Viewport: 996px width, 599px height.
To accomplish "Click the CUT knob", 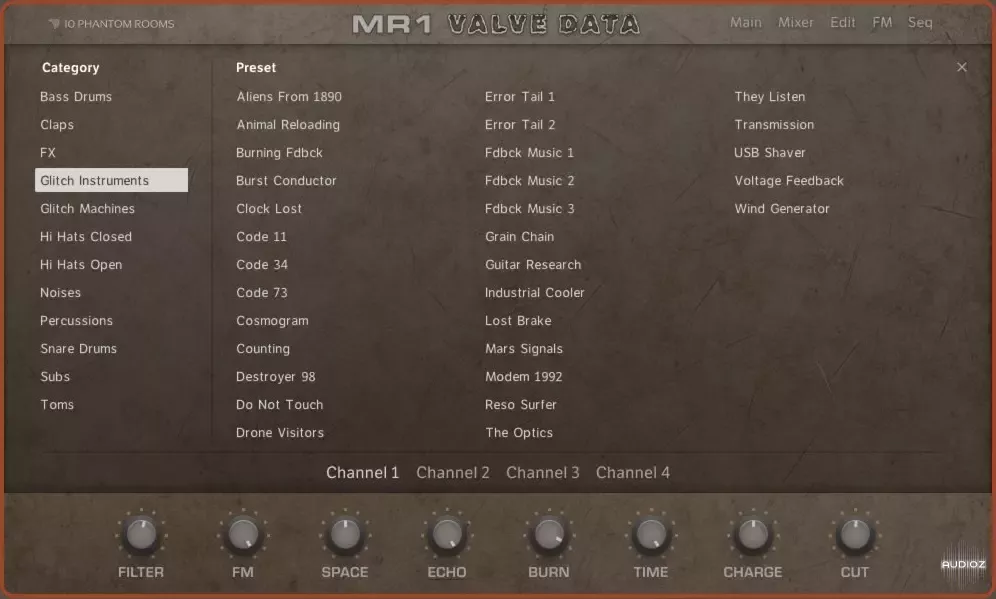I will (854, 536).
